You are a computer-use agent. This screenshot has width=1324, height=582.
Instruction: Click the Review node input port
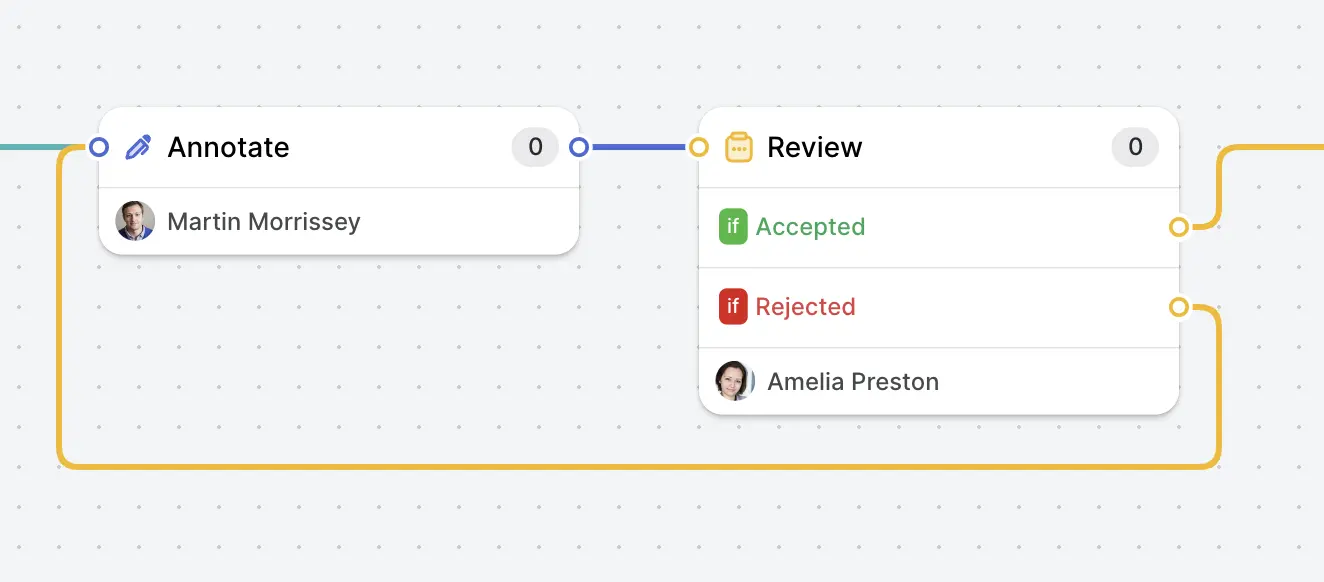tap(699, 148)
